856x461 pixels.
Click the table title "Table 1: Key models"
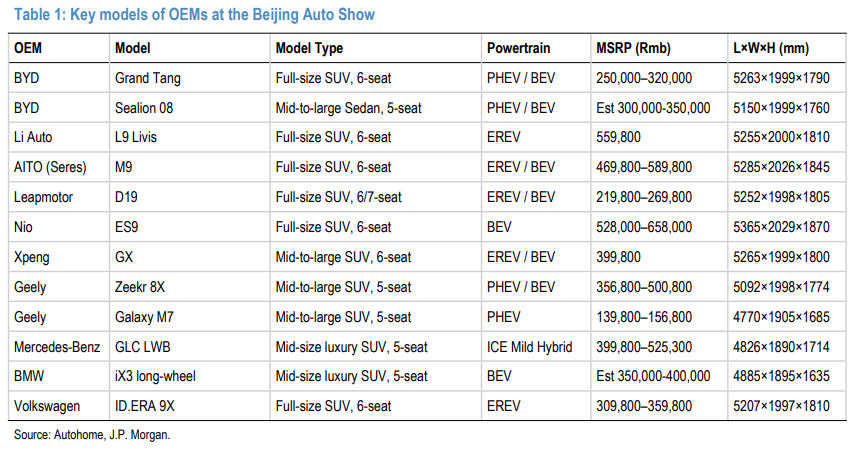click(192, 16)
